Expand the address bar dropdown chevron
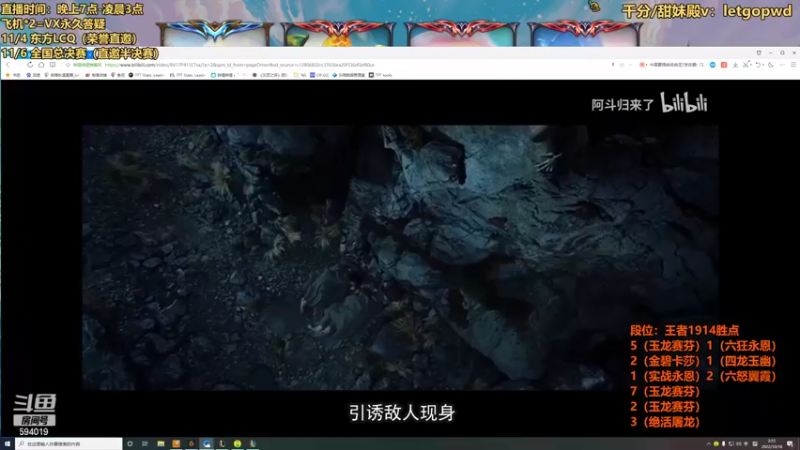This screenshot has height=450, width=800. [x=630, y=65]
